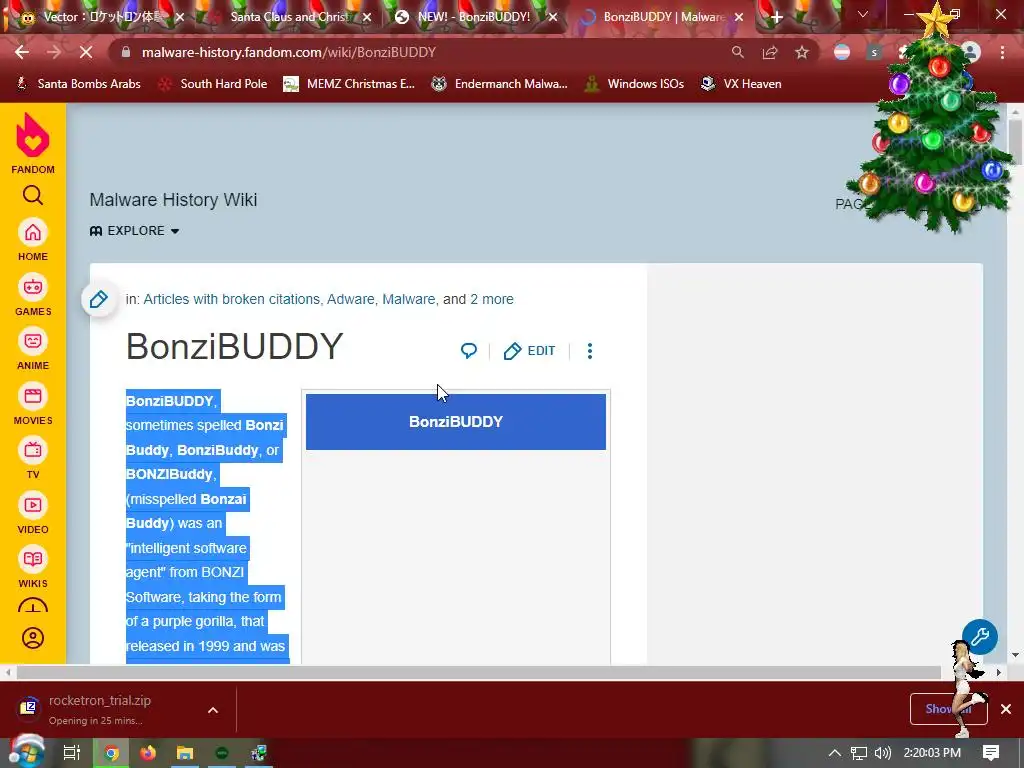
Task: Open Chrome from the taskbar
Action: point(112,753)
